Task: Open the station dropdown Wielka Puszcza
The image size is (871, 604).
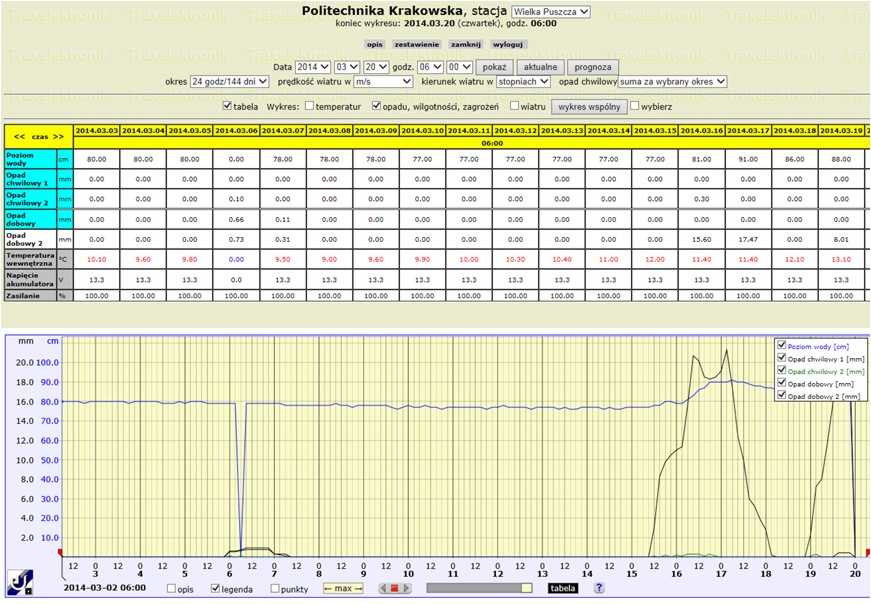Action: tap(550, 12)
